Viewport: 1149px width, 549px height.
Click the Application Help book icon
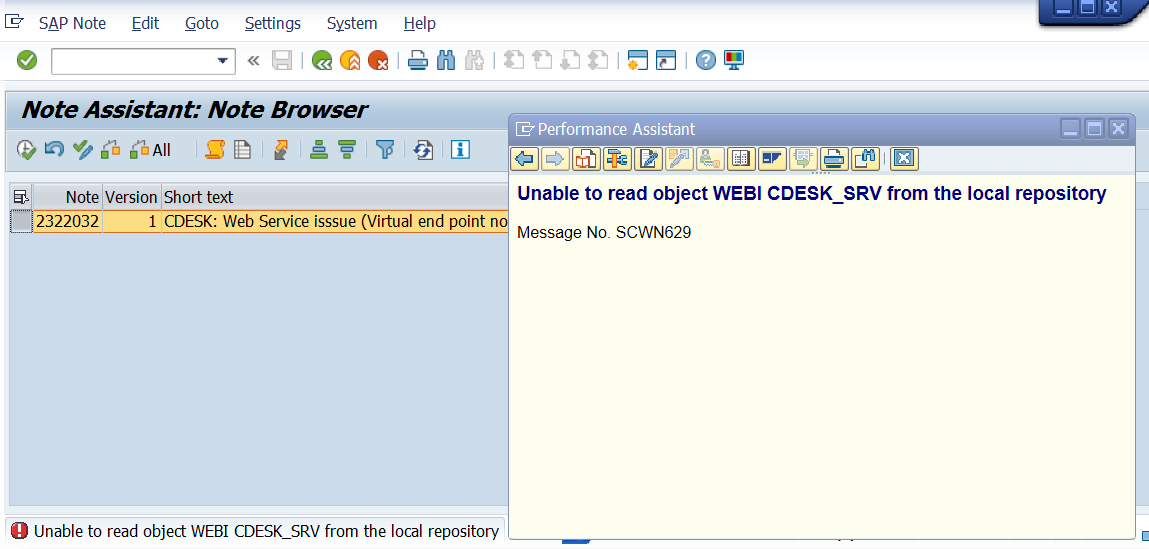[x=585, y=158]
